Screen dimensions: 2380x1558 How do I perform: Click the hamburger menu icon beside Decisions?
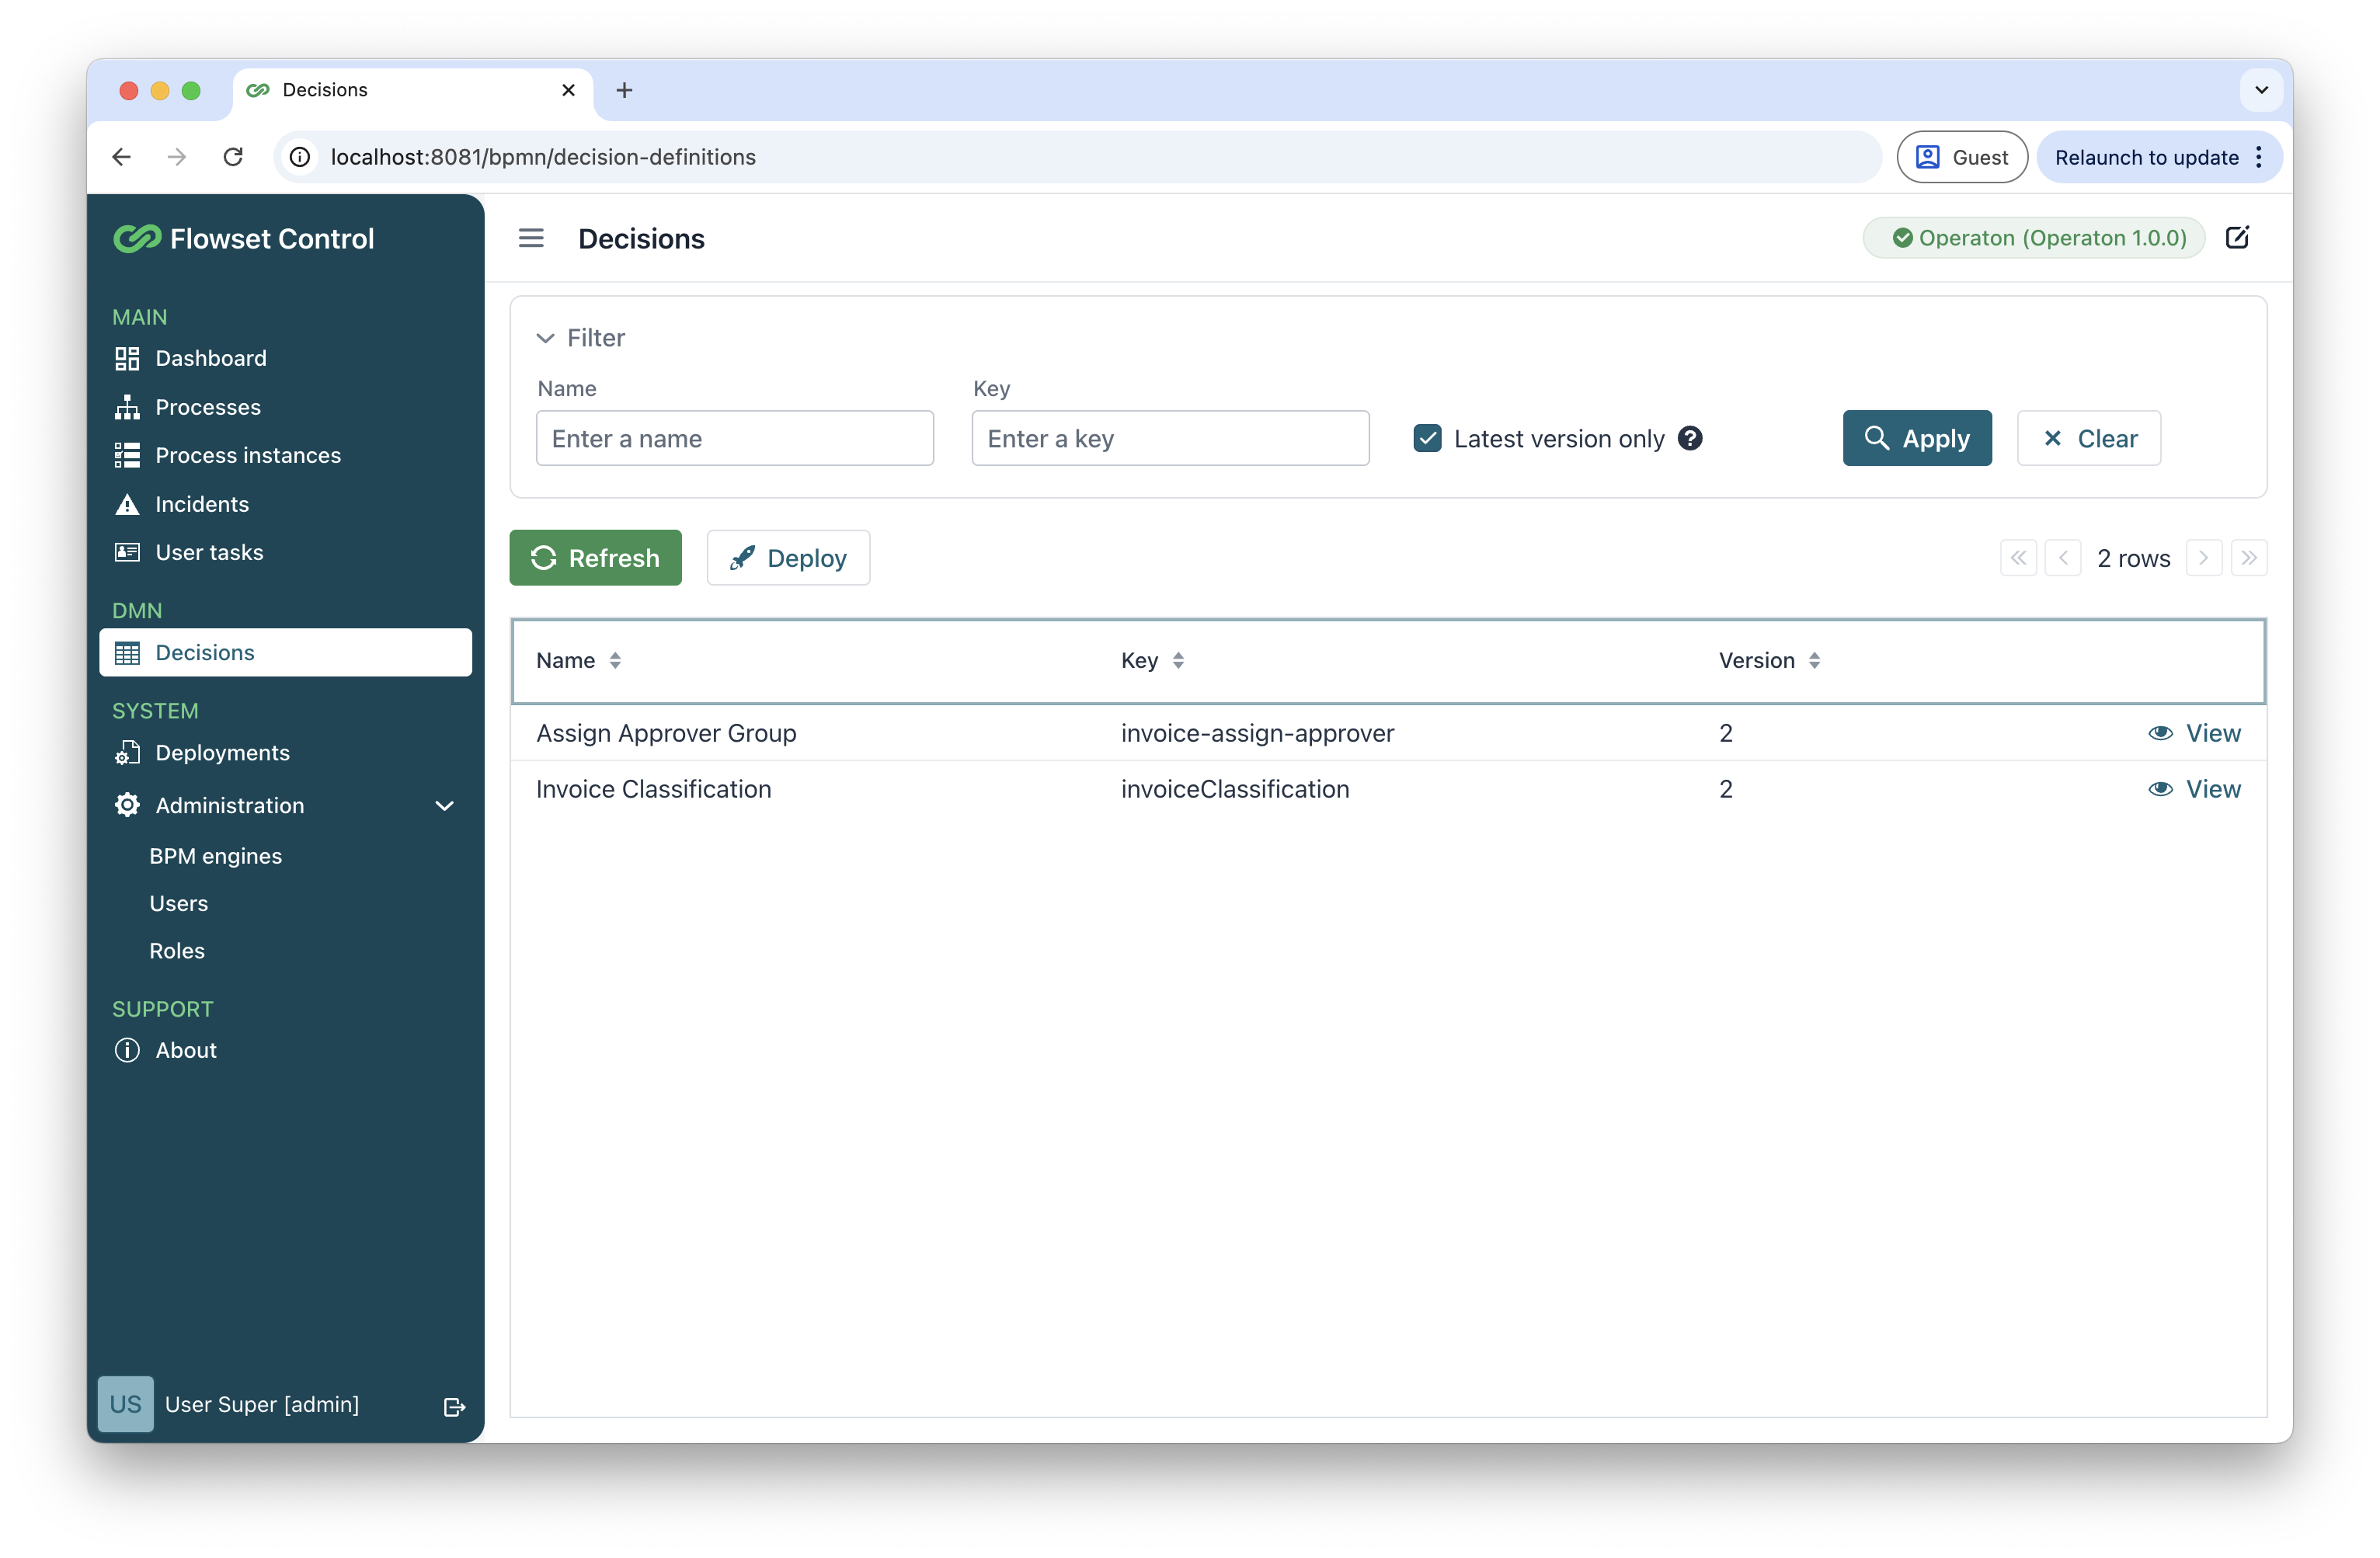(x=531, y=238)
